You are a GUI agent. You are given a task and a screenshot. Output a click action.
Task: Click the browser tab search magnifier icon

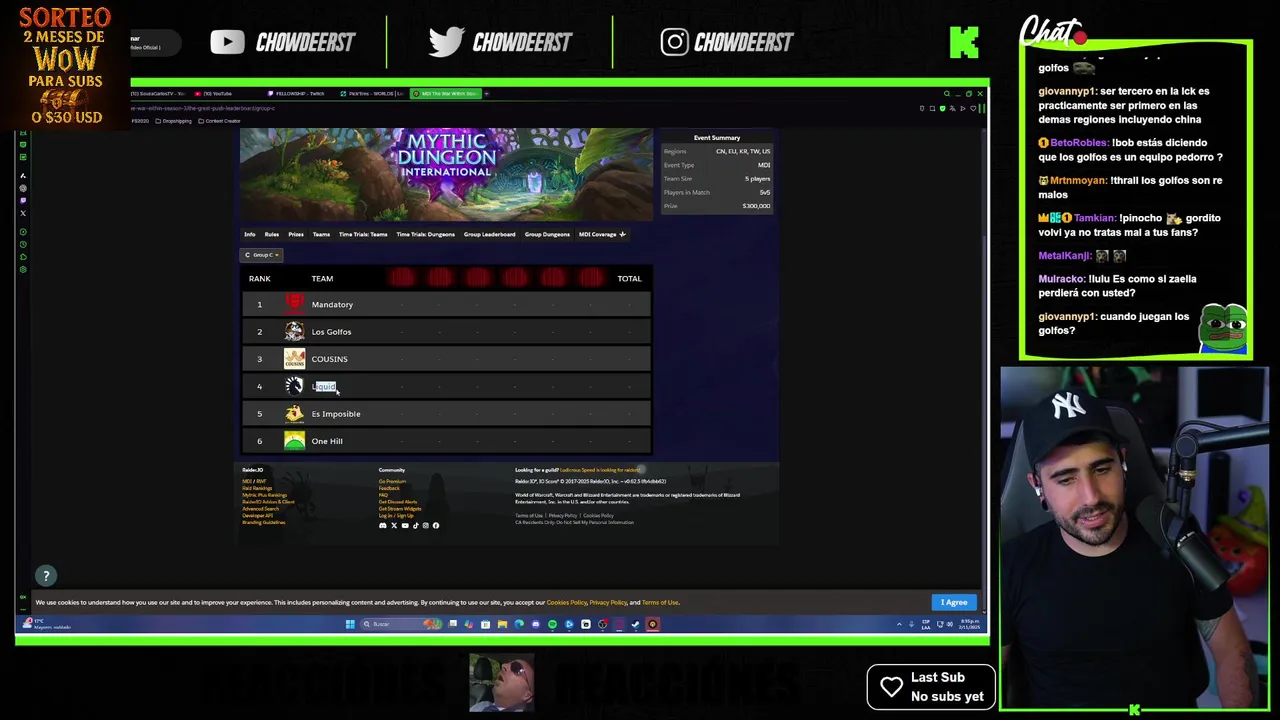point(946,94)
